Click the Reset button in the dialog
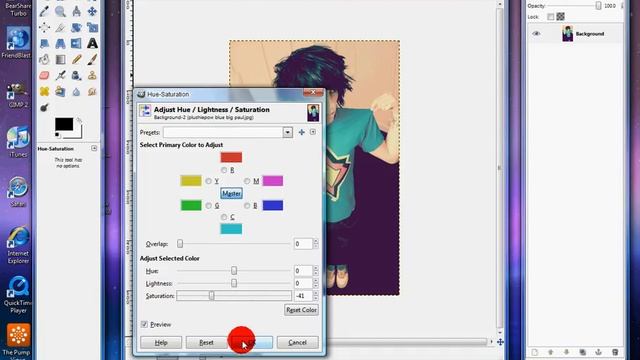This screenshot has width=640, height=360. (206, 342)
